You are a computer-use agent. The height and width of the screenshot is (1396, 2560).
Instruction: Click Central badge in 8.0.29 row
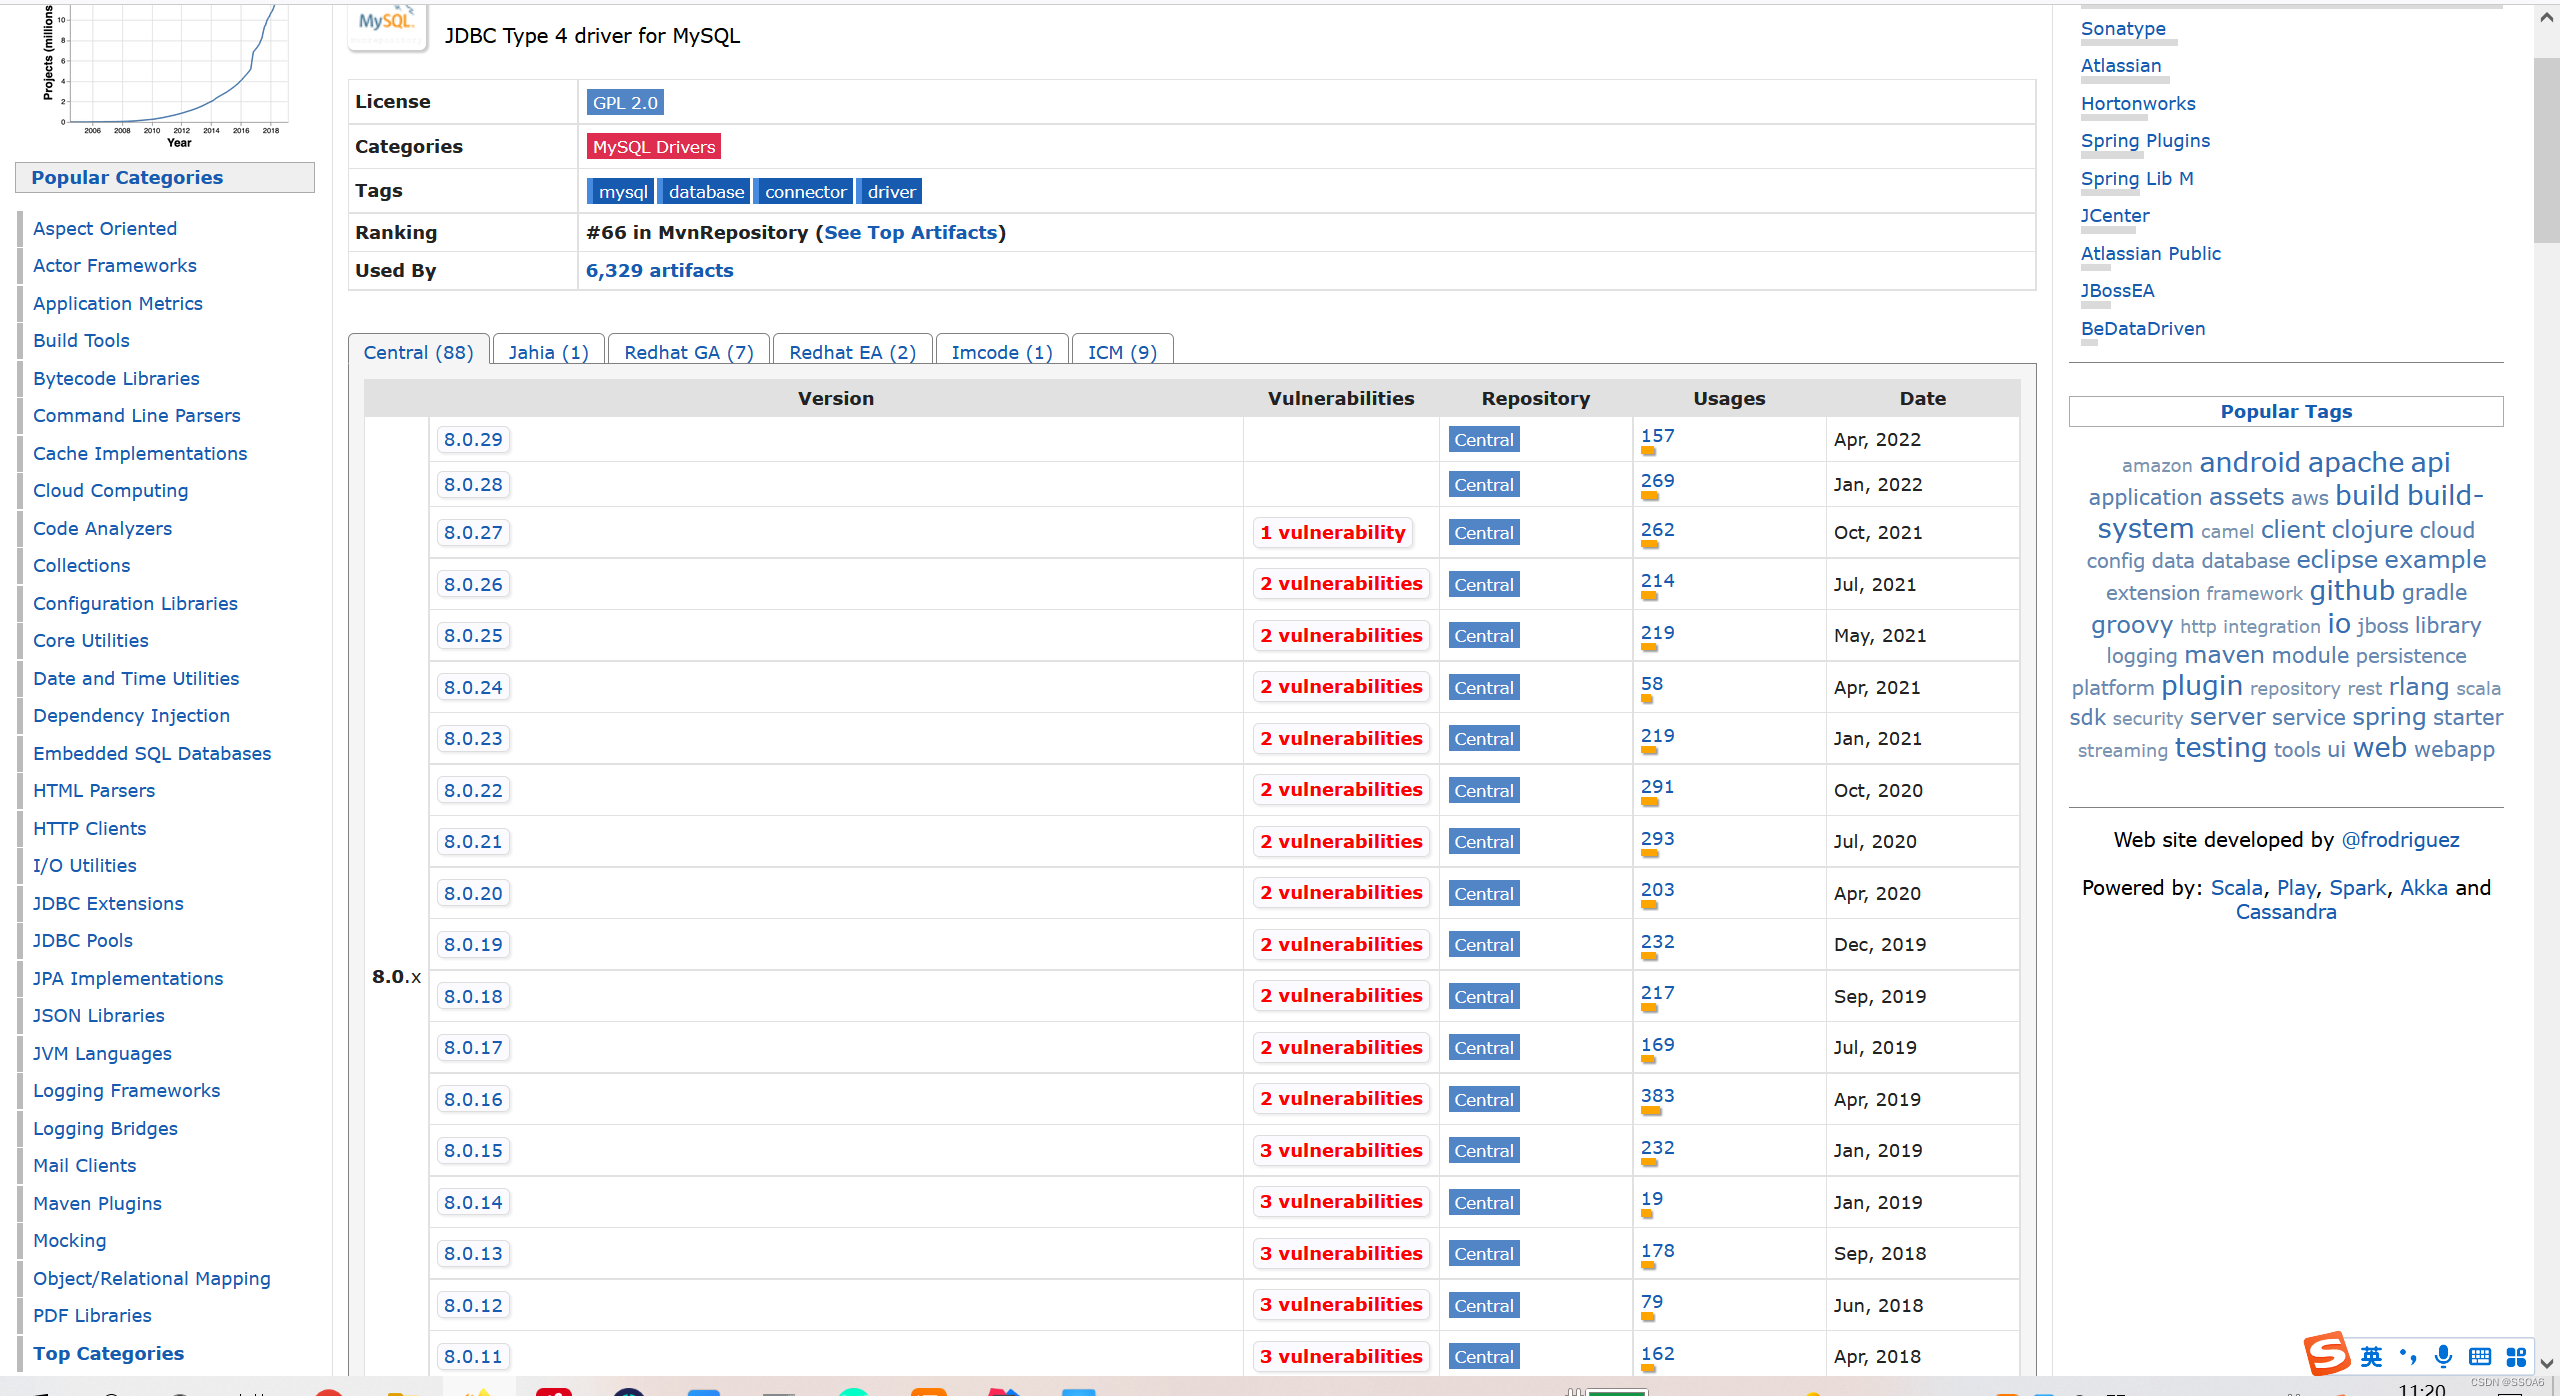tap(1483, 440)
